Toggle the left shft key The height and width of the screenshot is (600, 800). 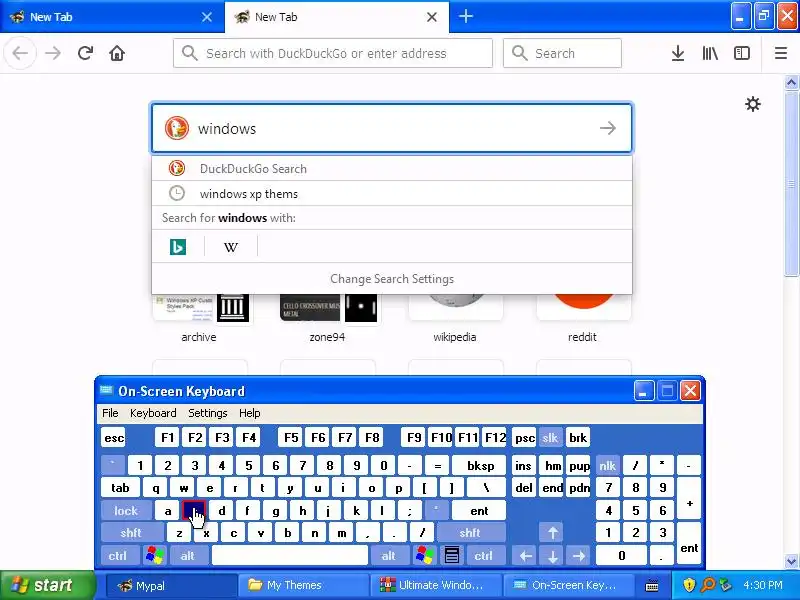131,533
